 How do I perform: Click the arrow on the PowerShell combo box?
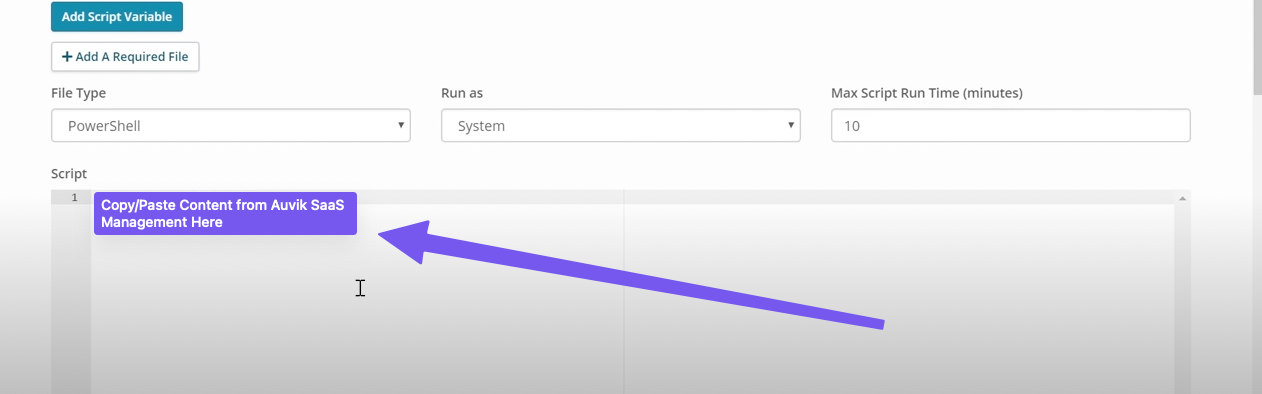point(400,126)
